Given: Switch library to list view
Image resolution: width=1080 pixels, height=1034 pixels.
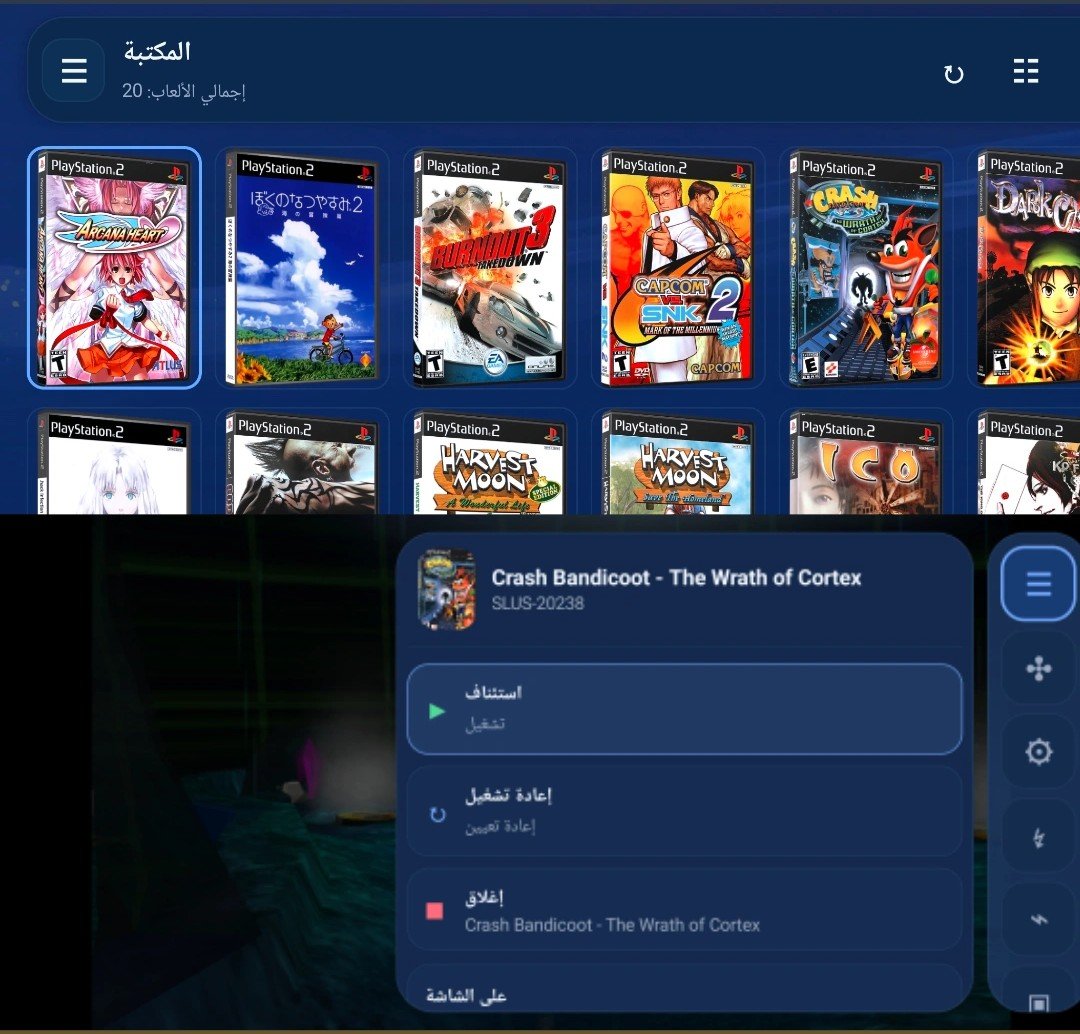Looking at the screenshot, I should tap(1026, 71).
